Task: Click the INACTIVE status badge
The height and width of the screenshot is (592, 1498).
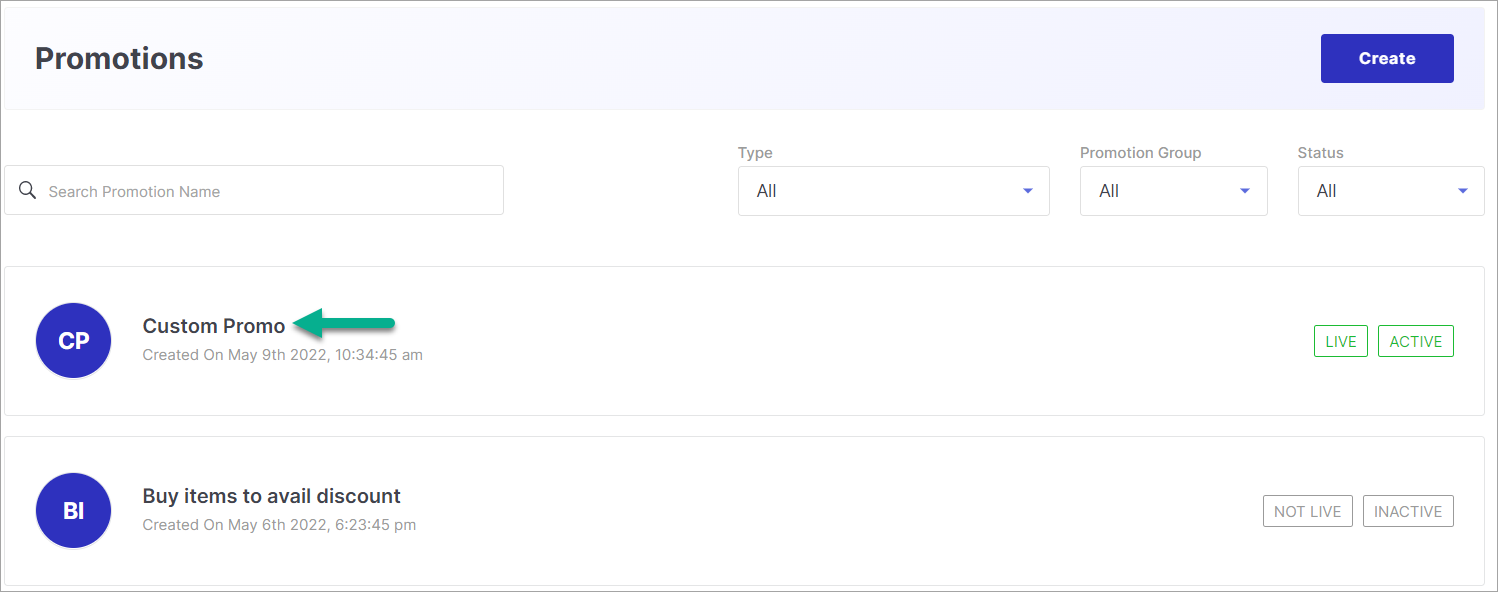Action: coord(1408,511)
